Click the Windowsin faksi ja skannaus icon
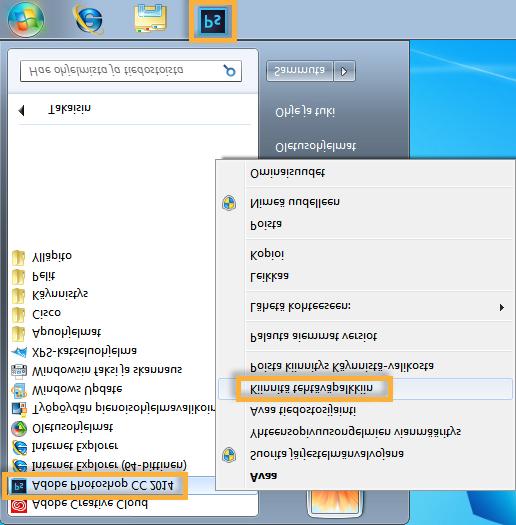Screen dimensions: 516x525 click(19, 371)
